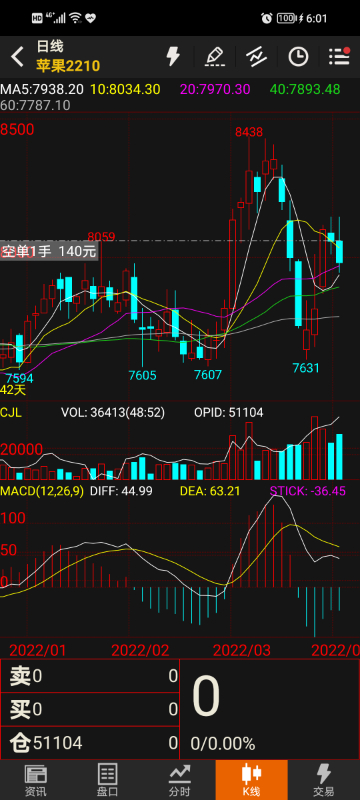Tap the lightning quick-order icon in header
This screenshot has height=800, width=360.
[x=173, y=57]
